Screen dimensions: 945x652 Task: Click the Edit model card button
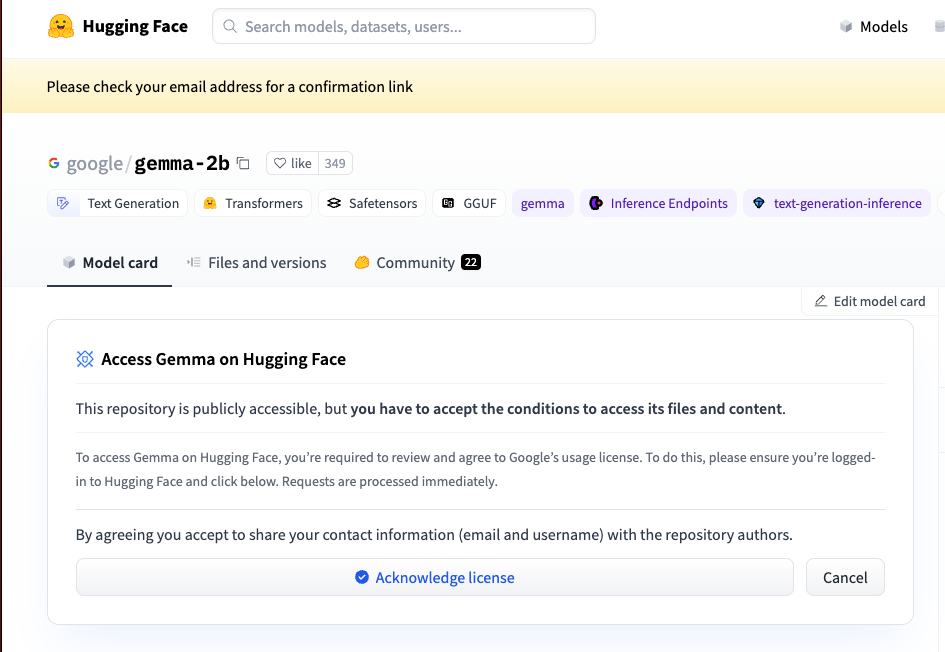coord(870,301)
